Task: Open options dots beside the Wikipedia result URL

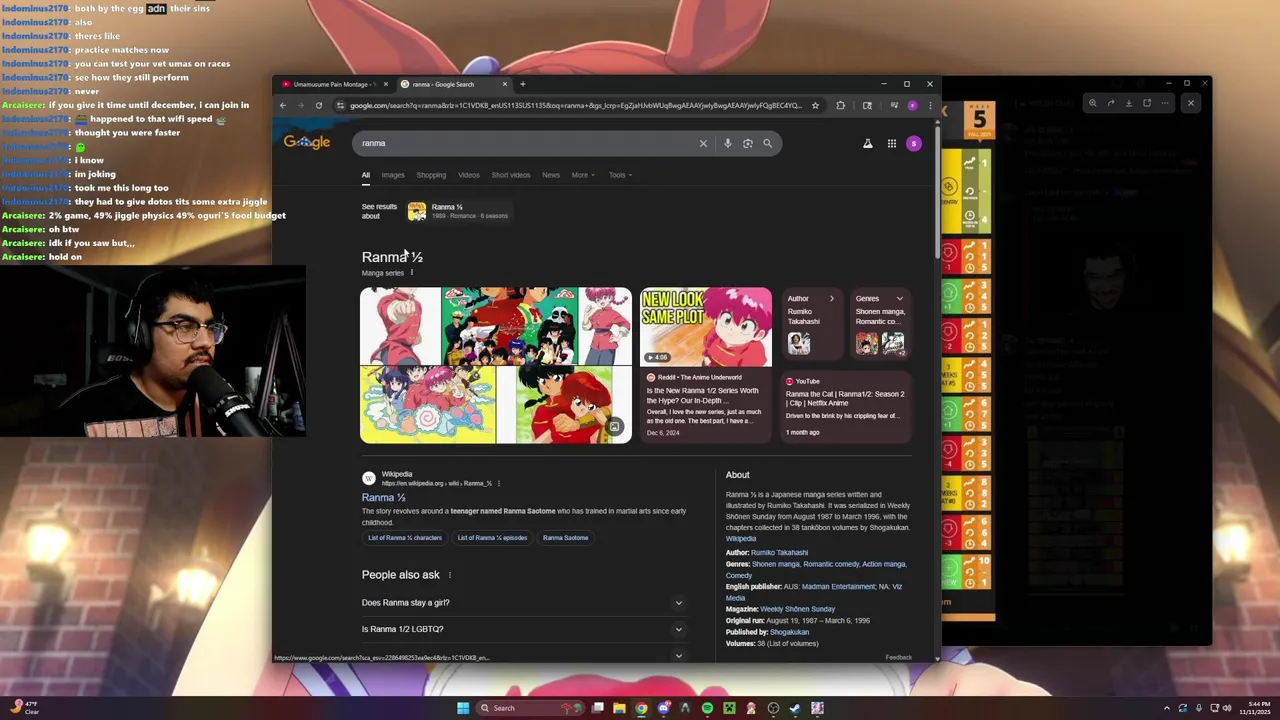Action: pos(498,483)
